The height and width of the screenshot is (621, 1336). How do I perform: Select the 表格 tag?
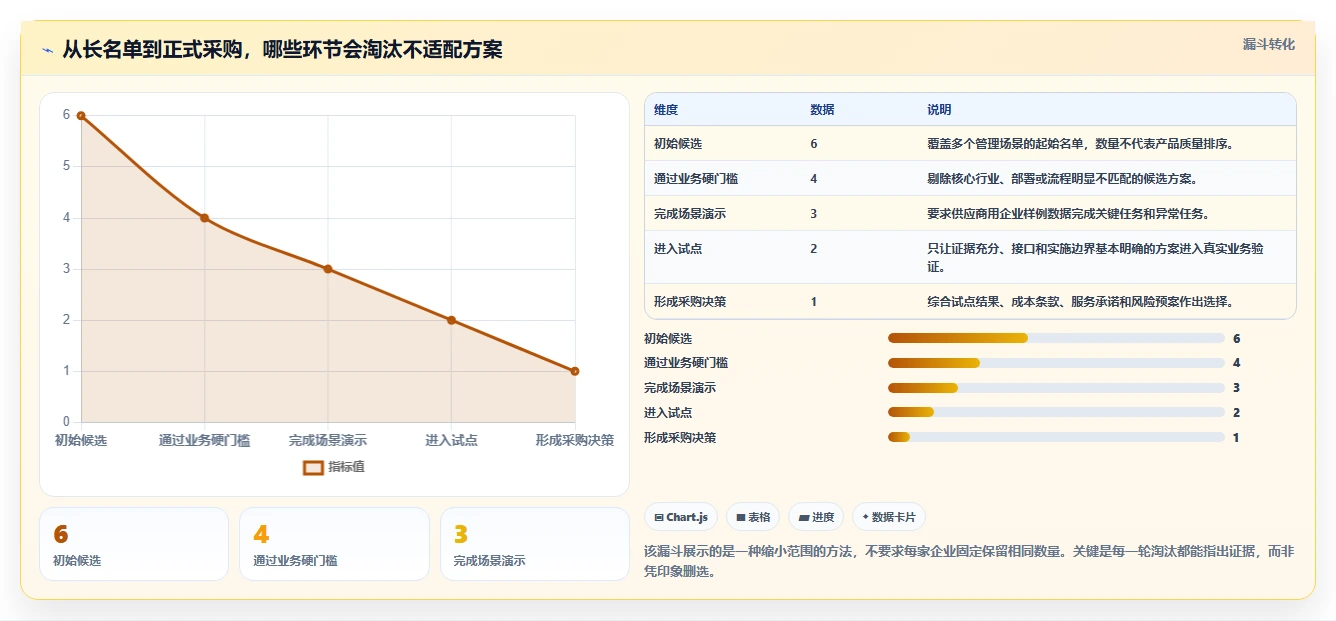click(753, 517)
